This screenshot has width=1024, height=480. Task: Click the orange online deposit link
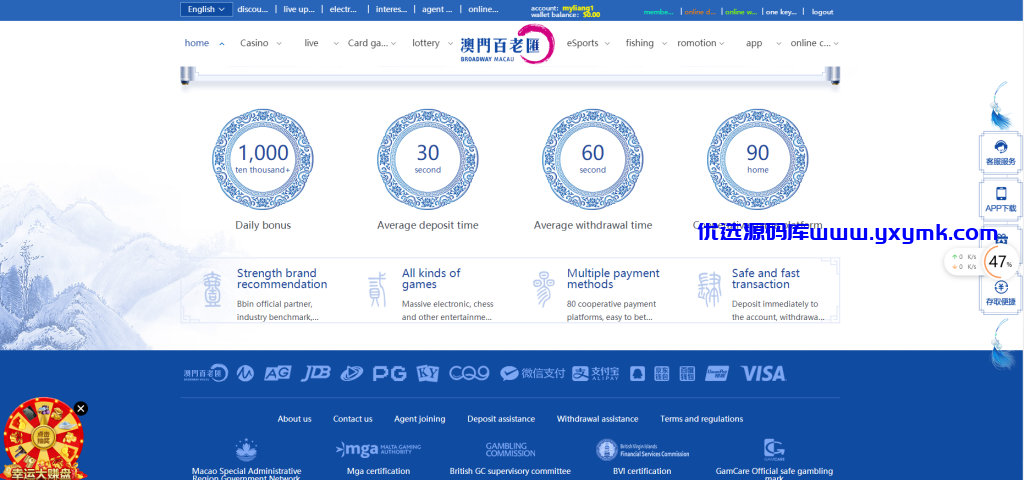click(x=700, y=12)
